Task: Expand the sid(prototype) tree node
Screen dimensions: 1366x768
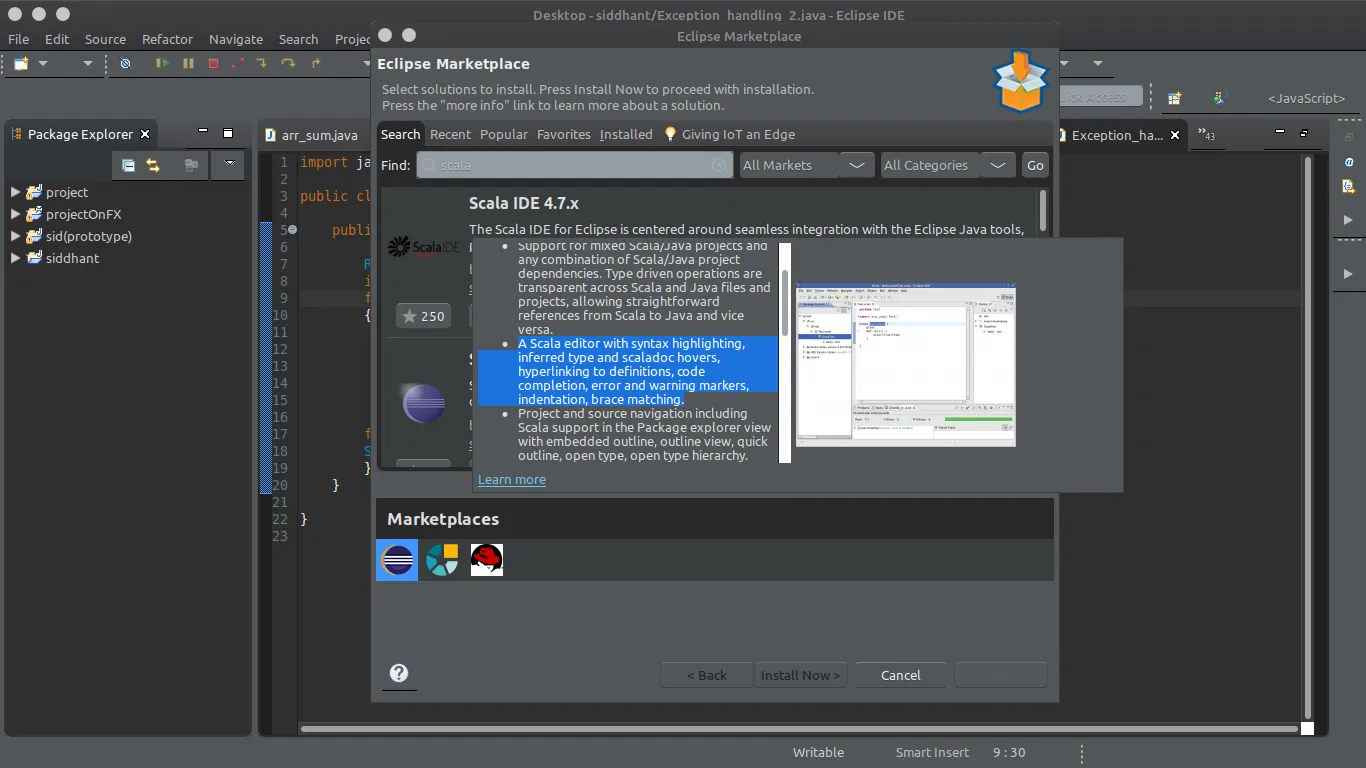Action: pyautogui.click(x=15, y=236)
